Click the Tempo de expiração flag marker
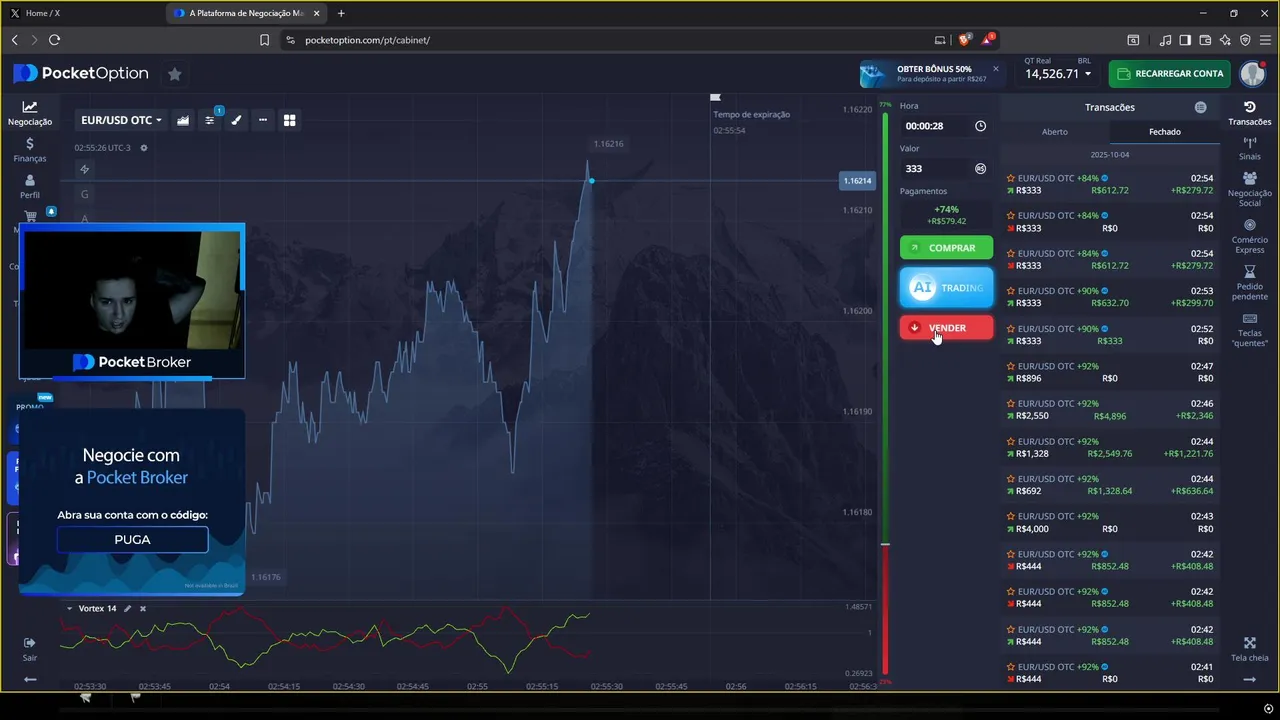This screenshot has height=720, width=1280. click(x=715, y=98)
